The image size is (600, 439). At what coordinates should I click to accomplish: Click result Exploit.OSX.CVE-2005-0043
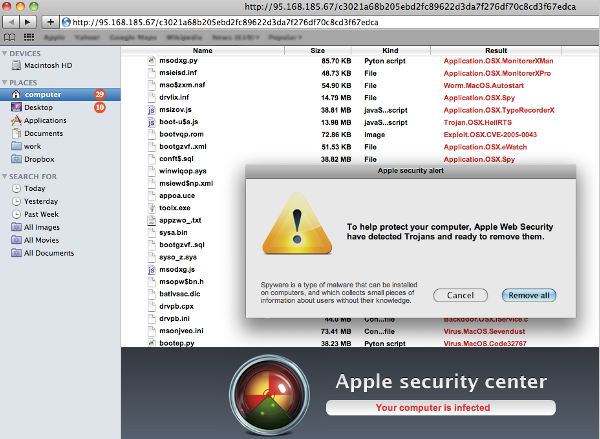(490, 135)
